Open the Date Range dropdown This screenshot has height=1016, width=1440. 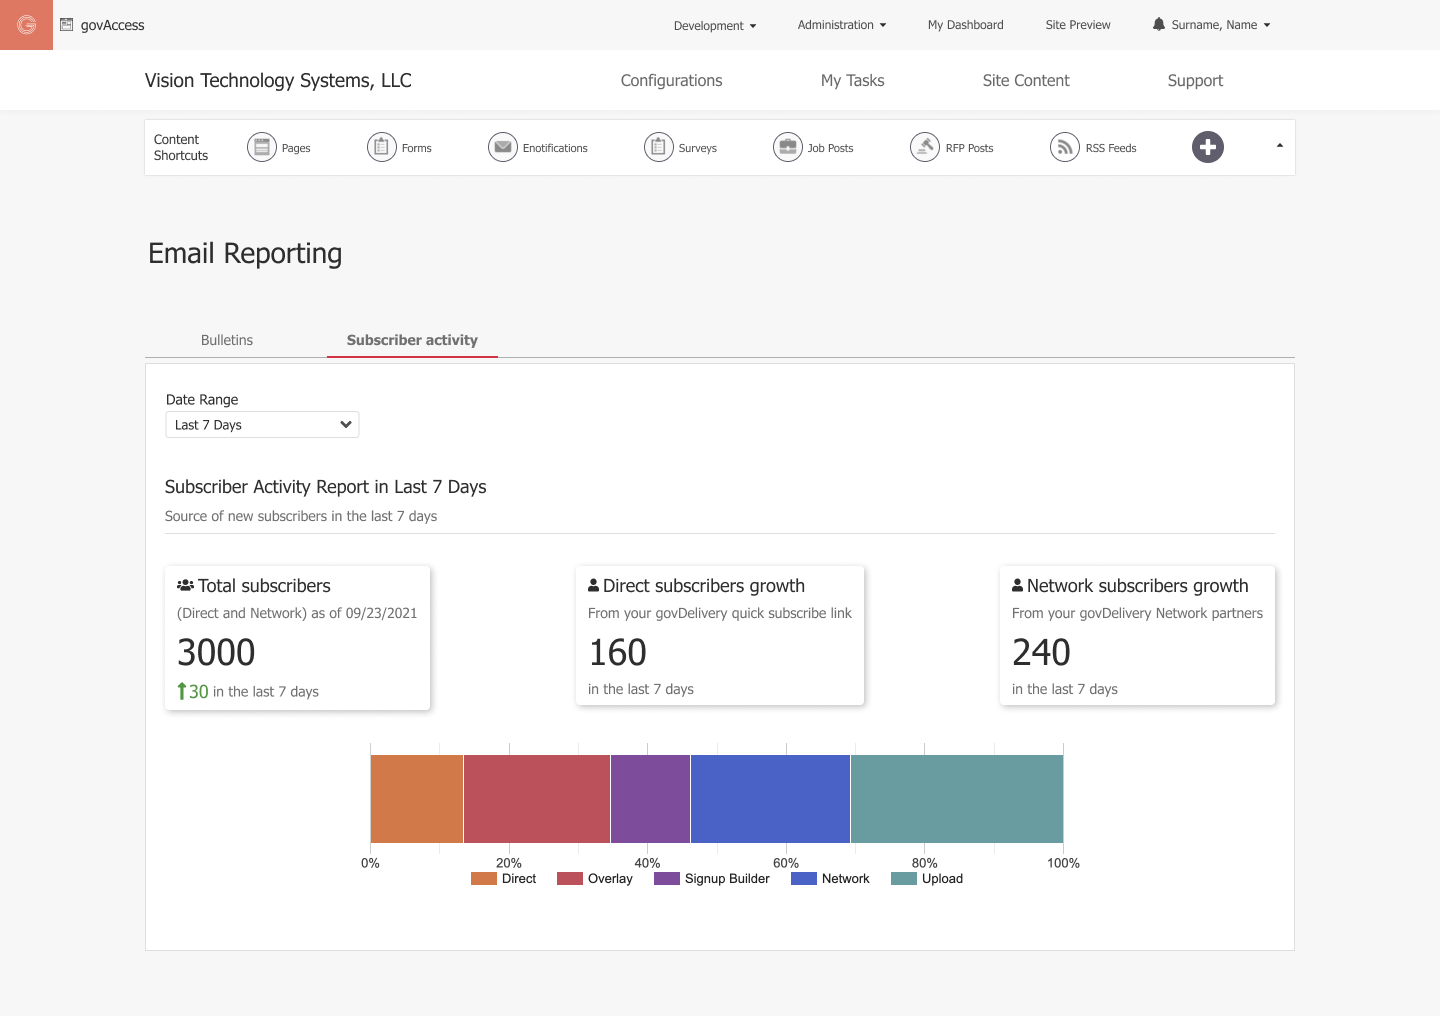click(x=262, y=424)
